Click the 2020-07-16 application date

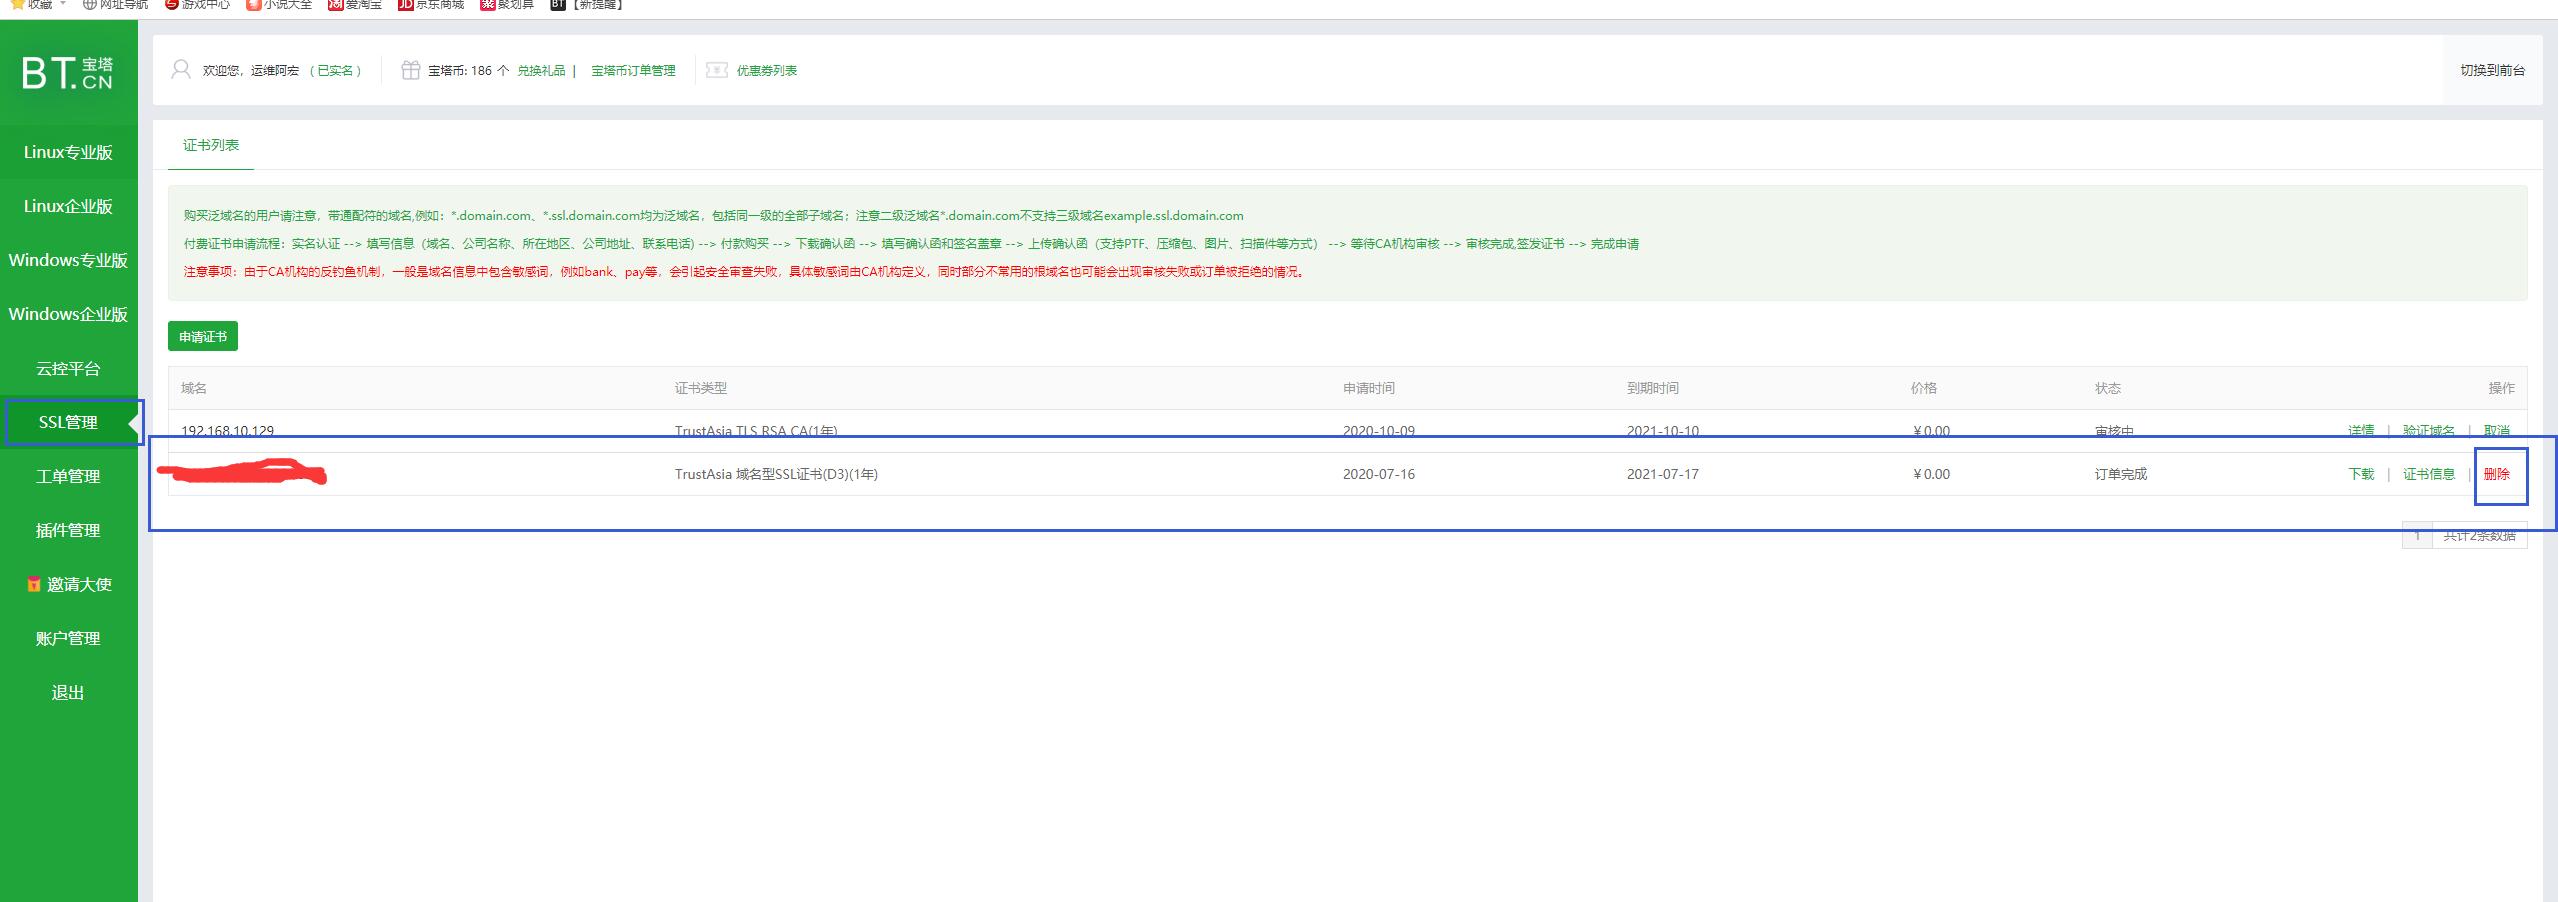click(1379, 474)
